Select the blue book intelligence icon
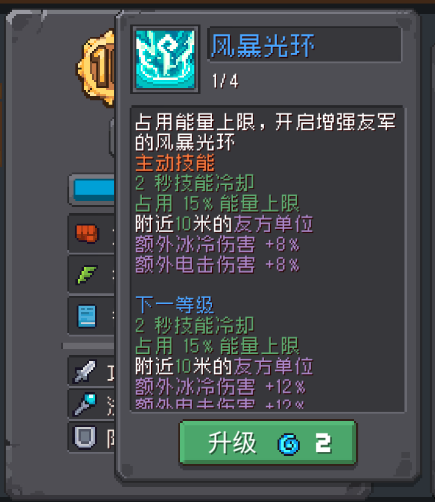Image resolution: width=435 pixels, height=502 pixels. coord(87,316)
